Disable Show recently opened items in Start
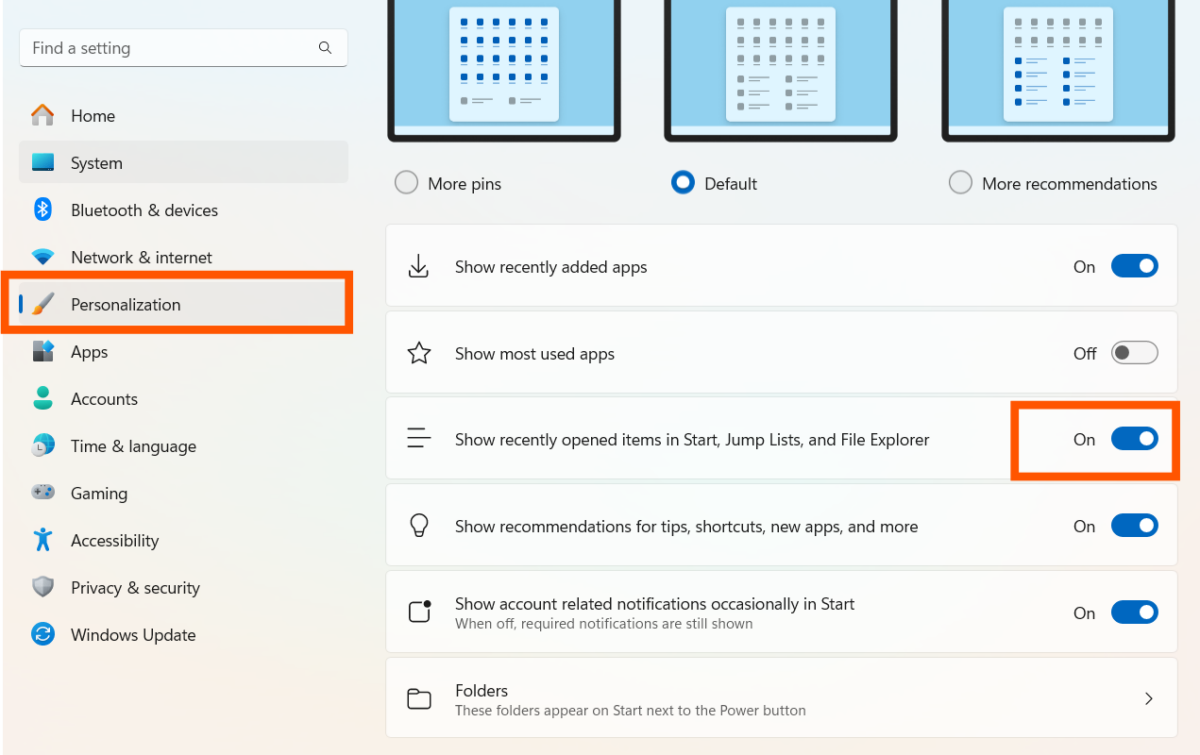This screenshot has height=755, width=1200. (1134, 439)
